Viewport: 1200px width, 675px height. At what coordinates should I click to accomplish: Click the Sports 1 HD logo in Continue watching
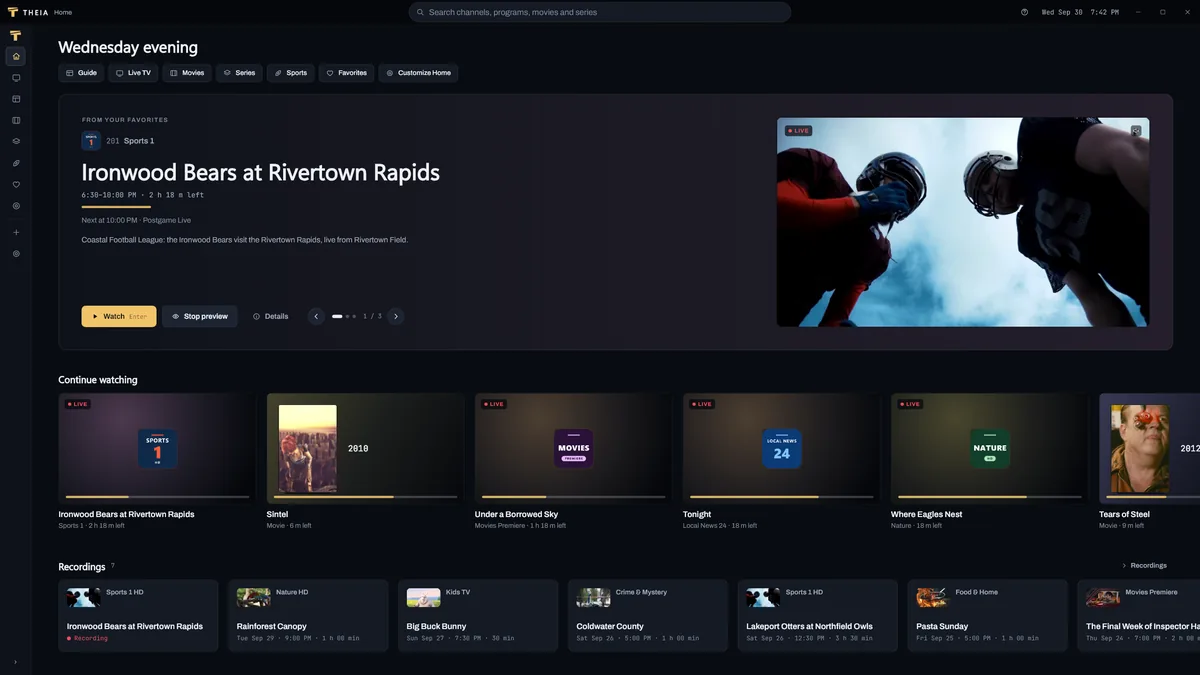tap(157, 449)
